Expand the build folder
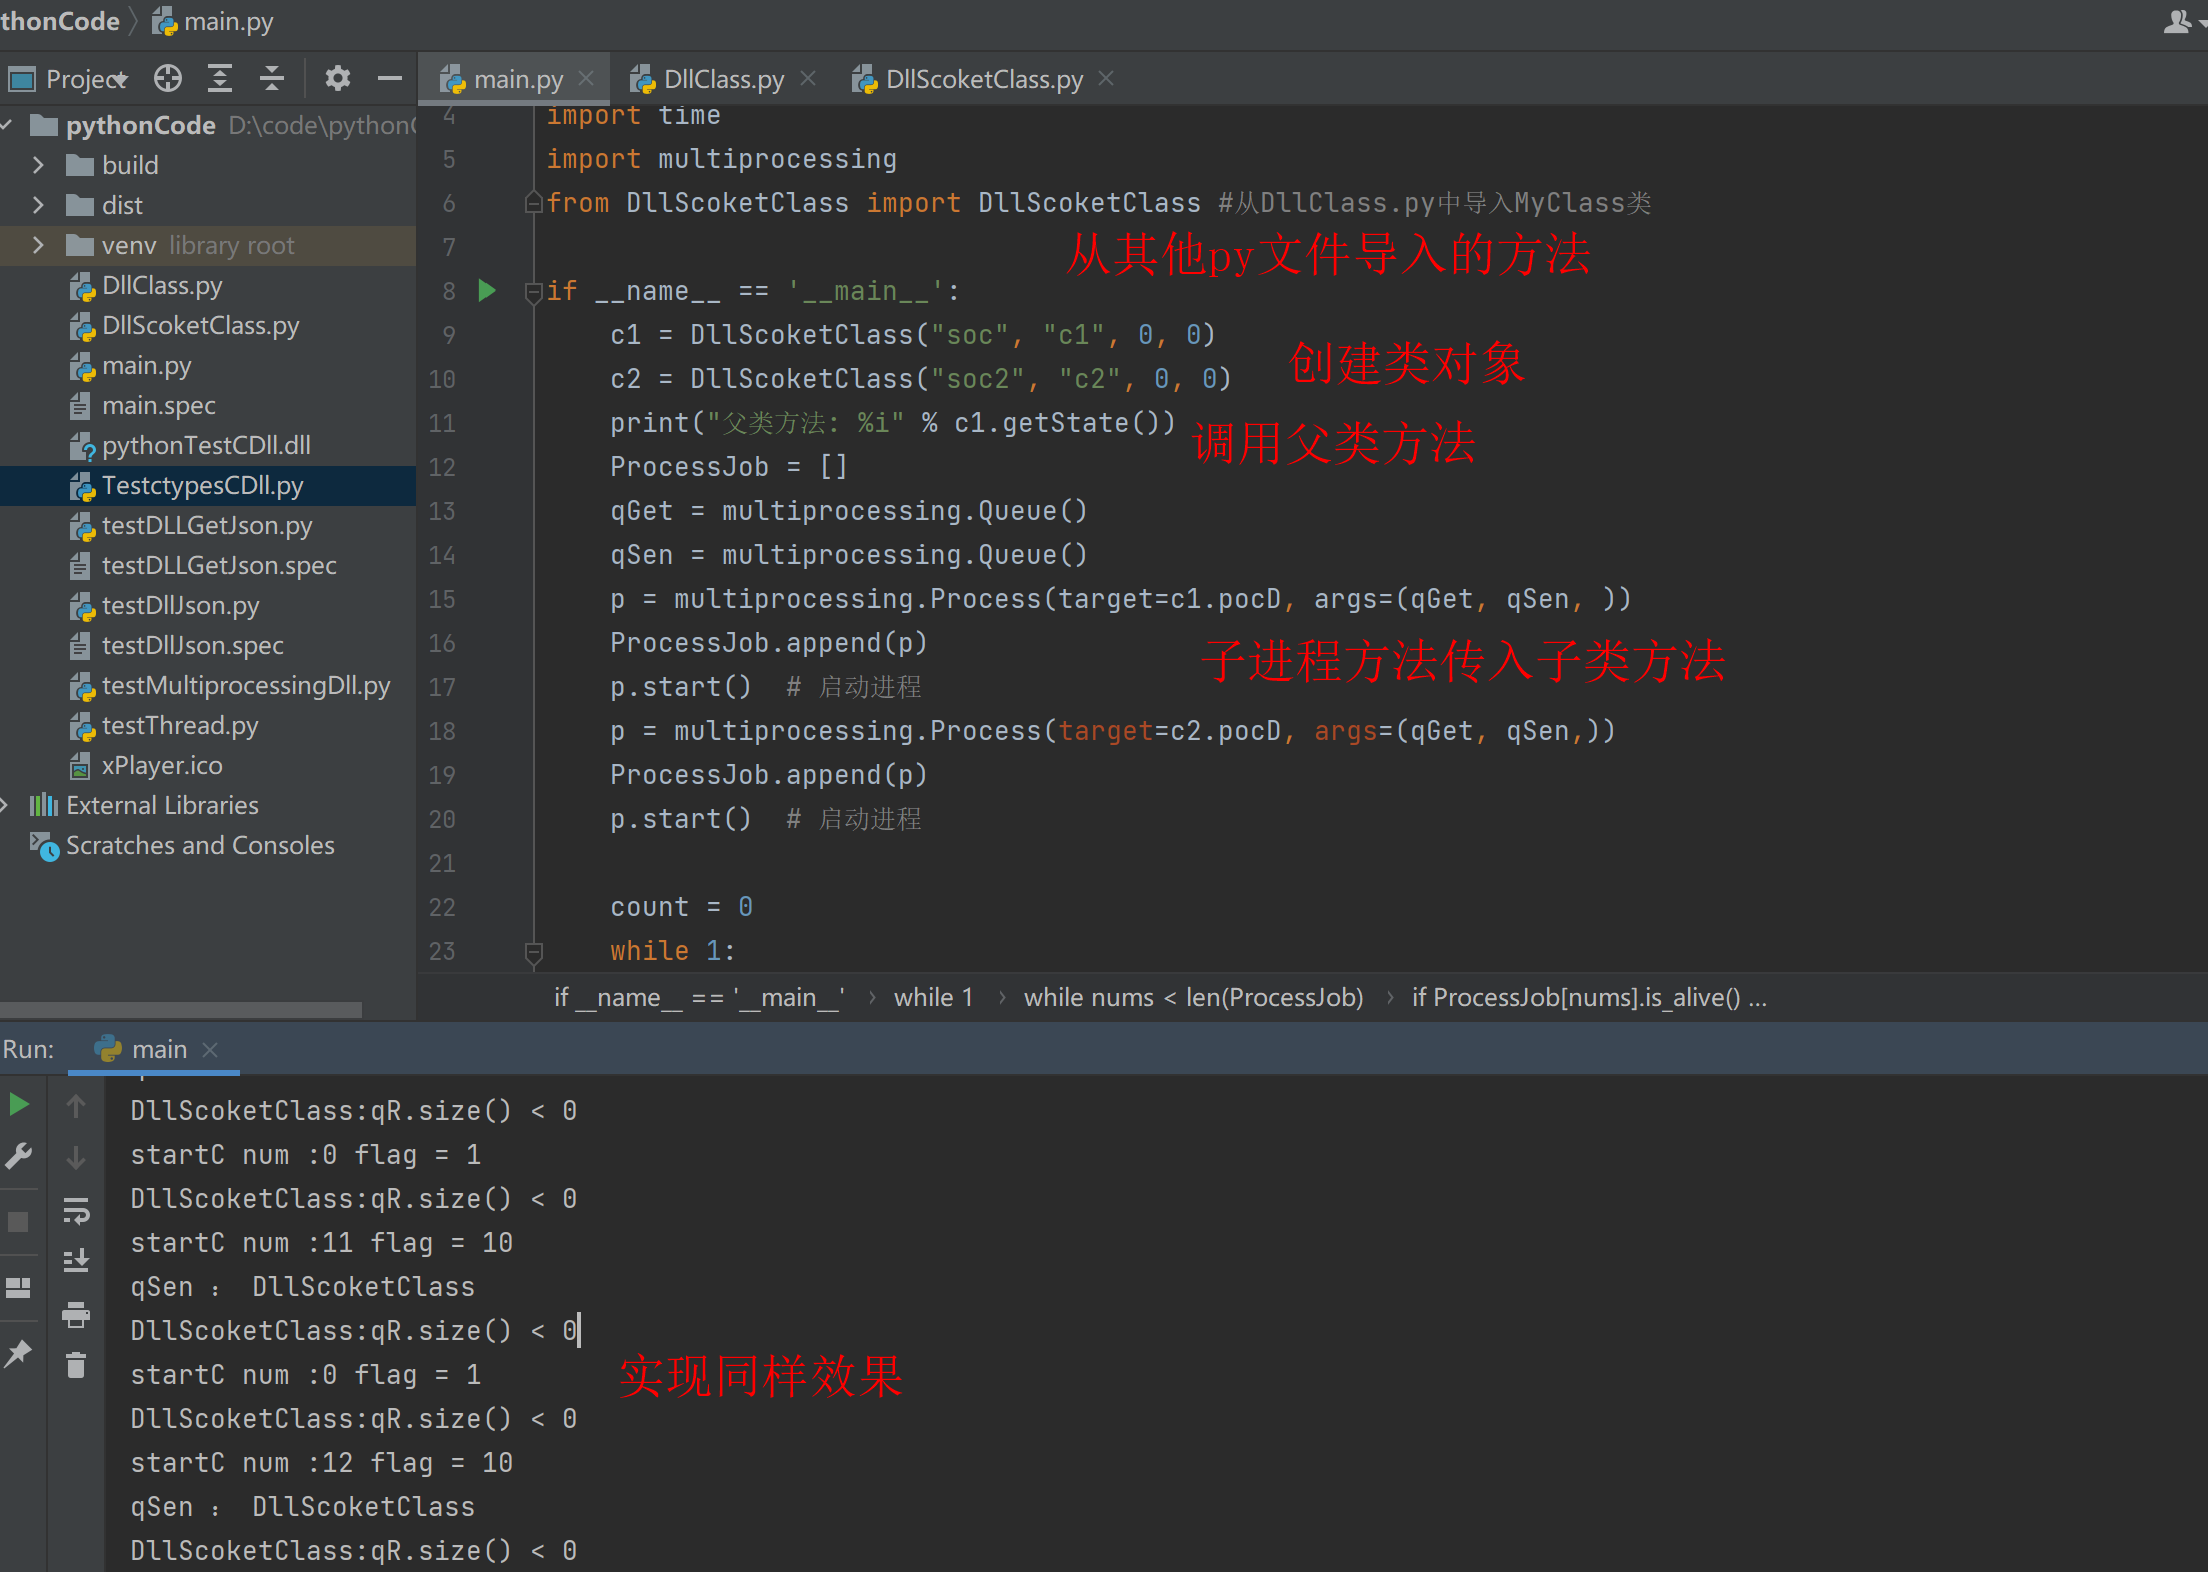 pyautogui.click(x=37, y=164)
